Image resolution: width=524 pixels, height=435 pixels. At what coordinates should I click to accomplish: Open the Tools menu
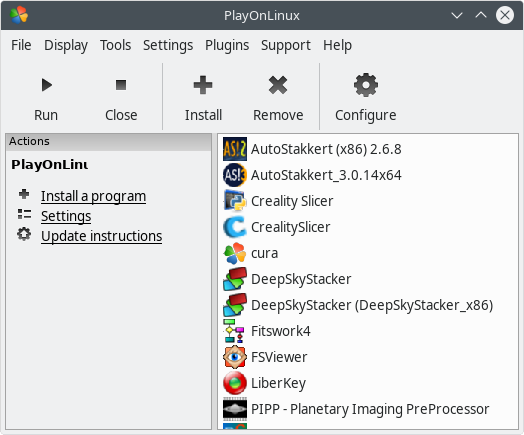click(x=115, y=45)
